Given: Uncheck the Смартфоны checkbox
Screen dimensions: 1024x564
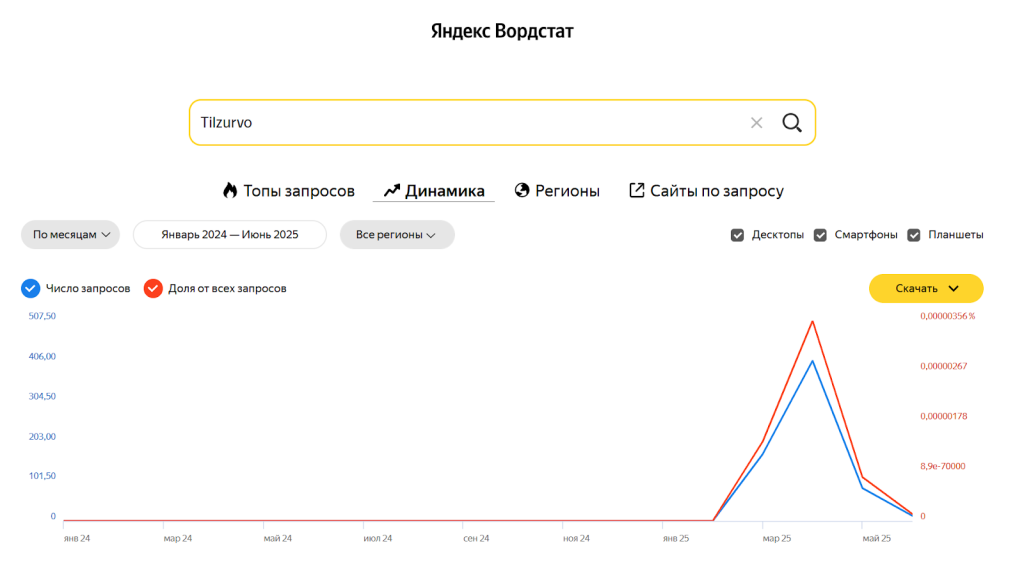Looking at the screenshot, I should (x=820, y=235).
